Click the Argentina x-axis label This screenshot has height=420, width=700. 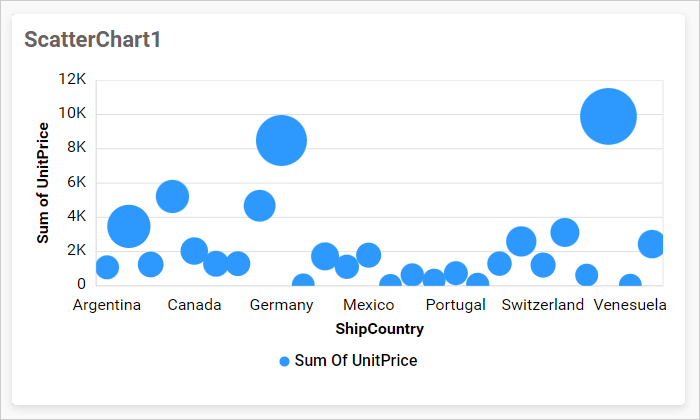[107, 305]
